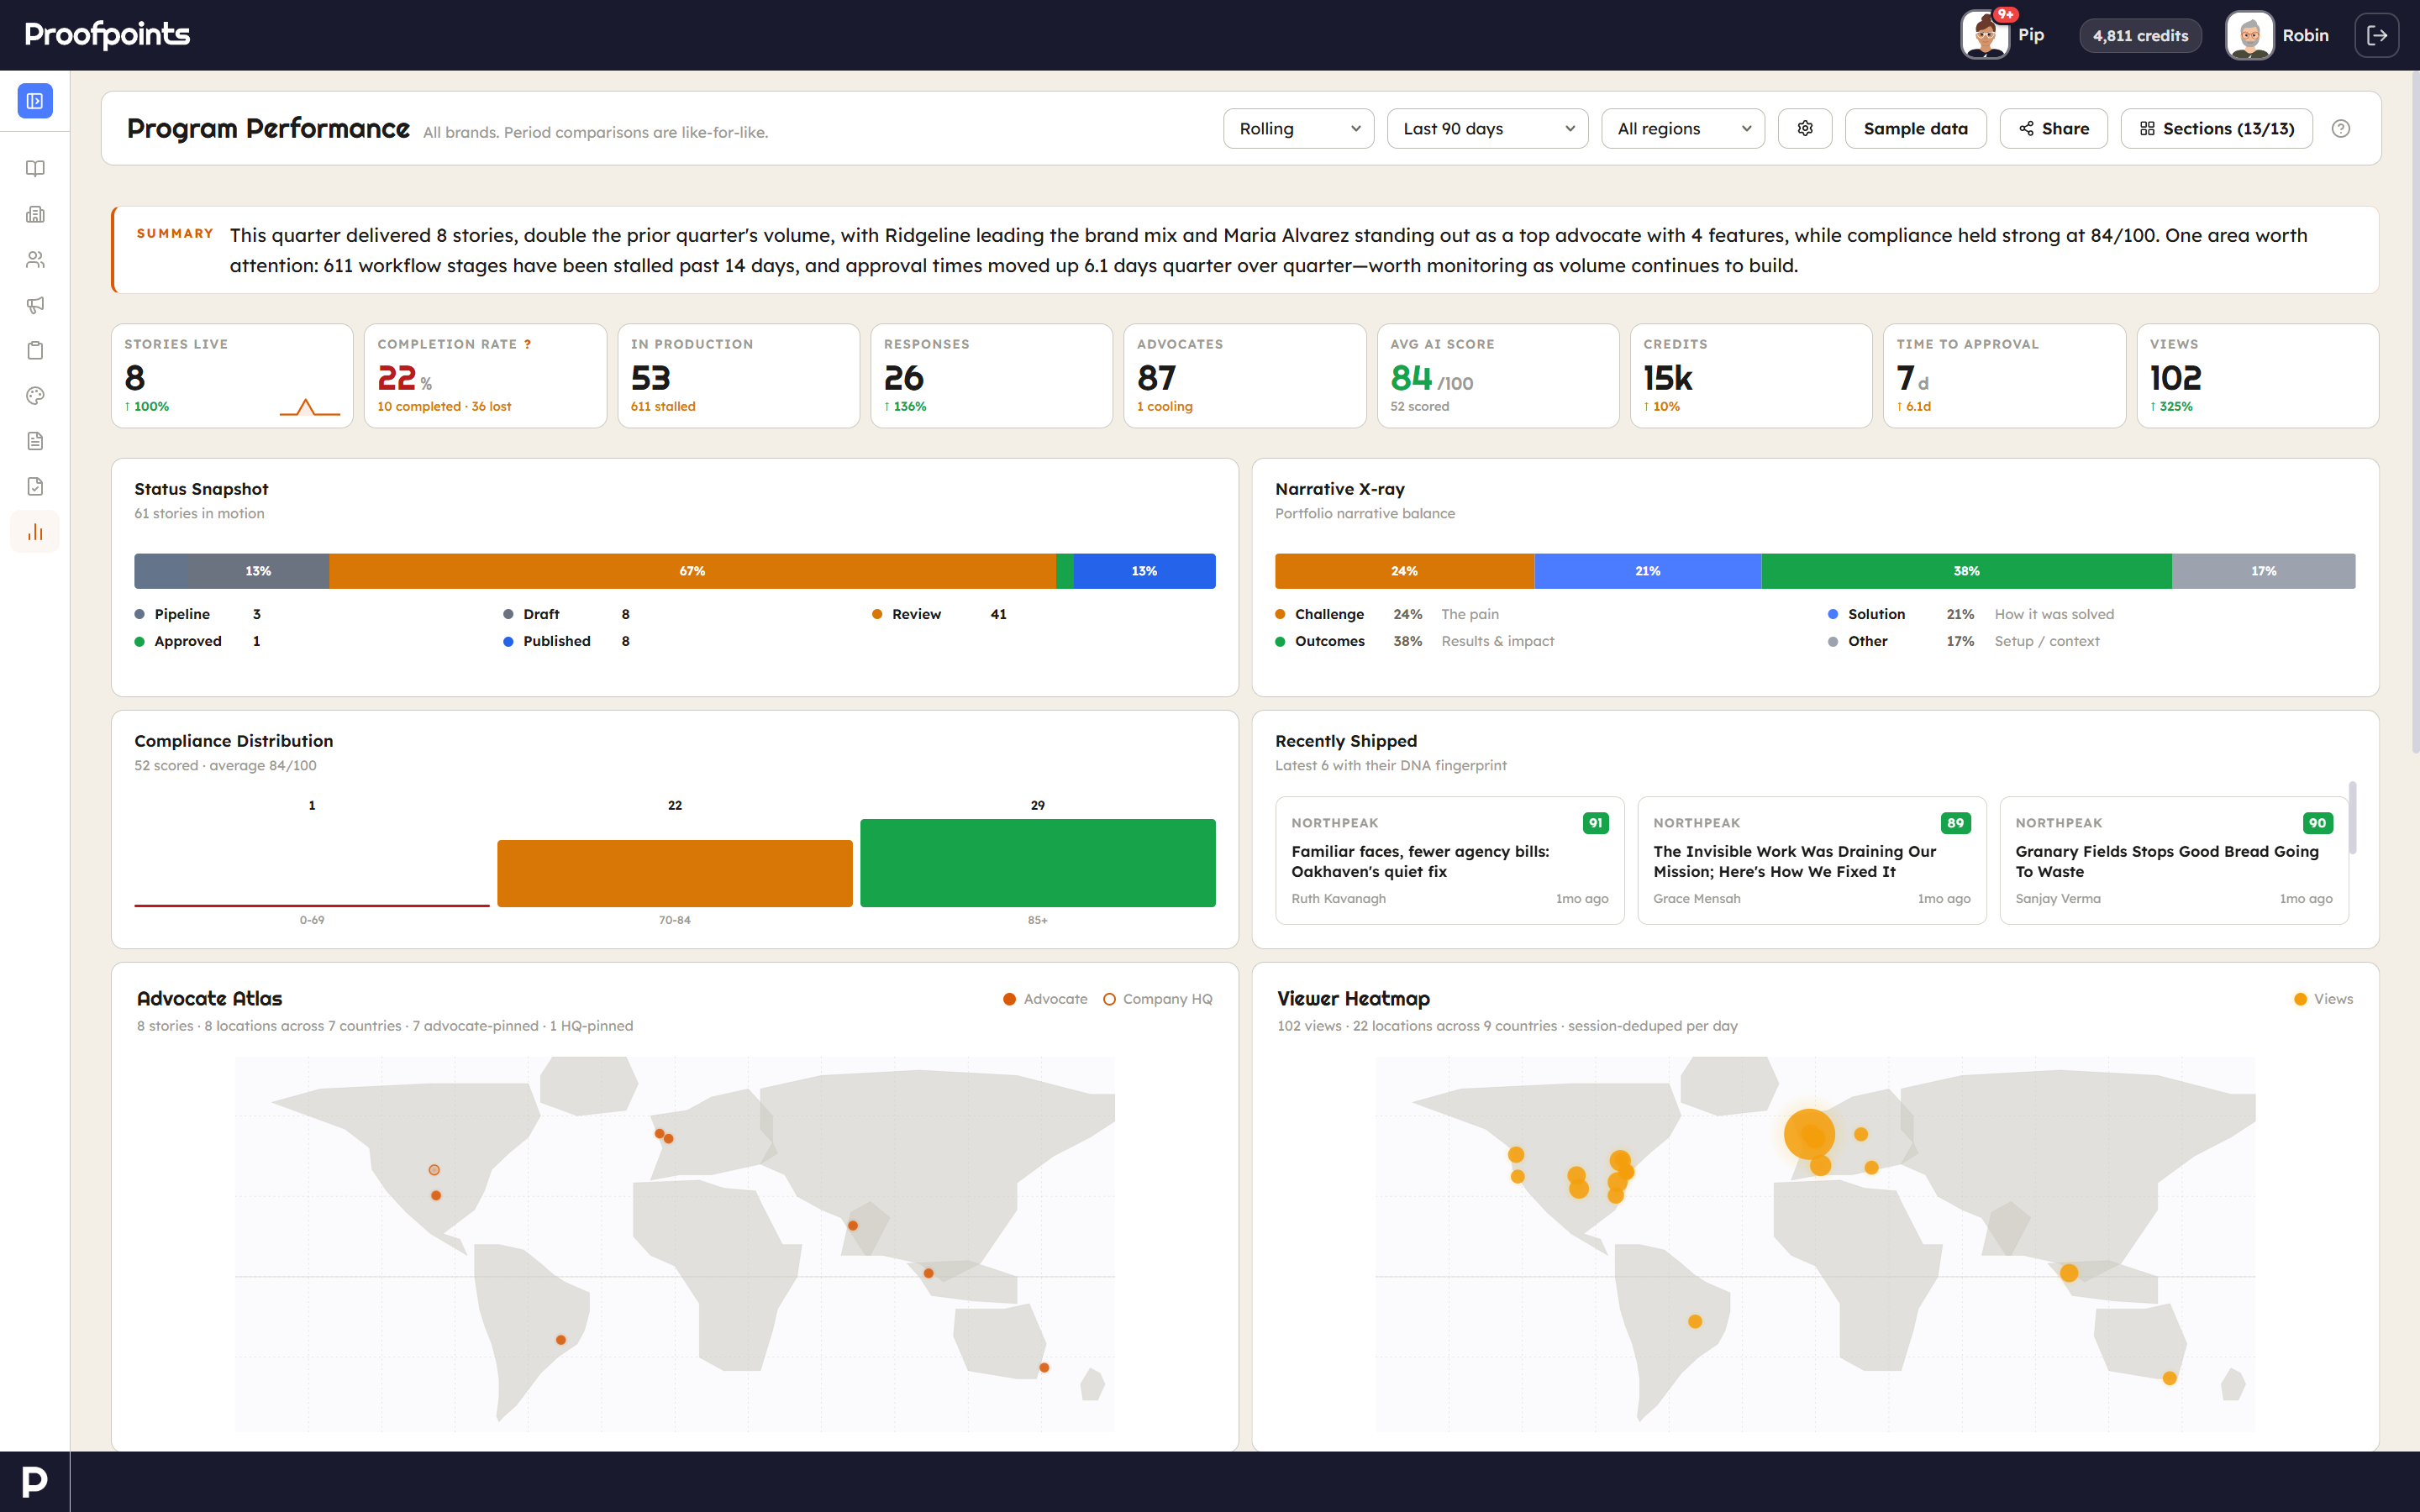Click the Completion Rate question mark hint
This screenshot has width=2420, height=1512.
(528, 344)
